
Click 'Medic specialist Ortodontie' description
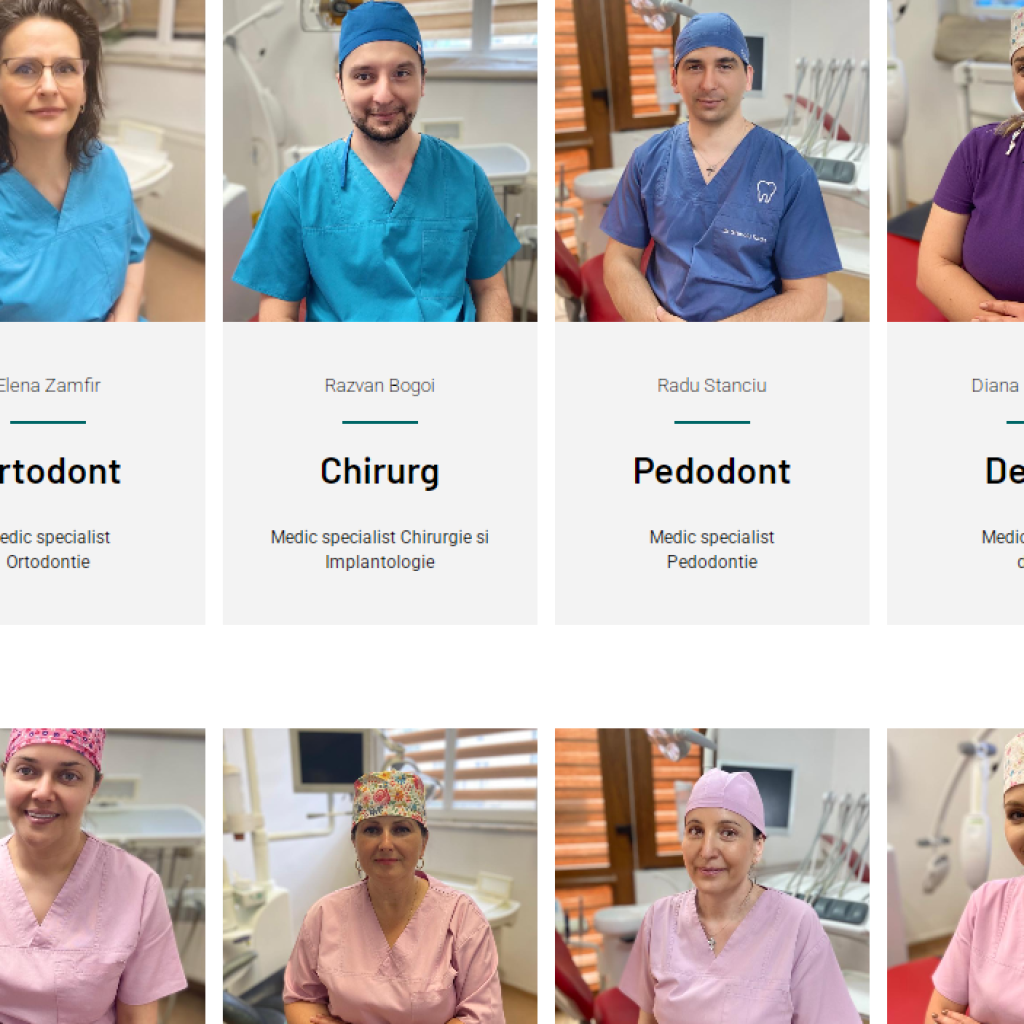[x=55, y=549]
